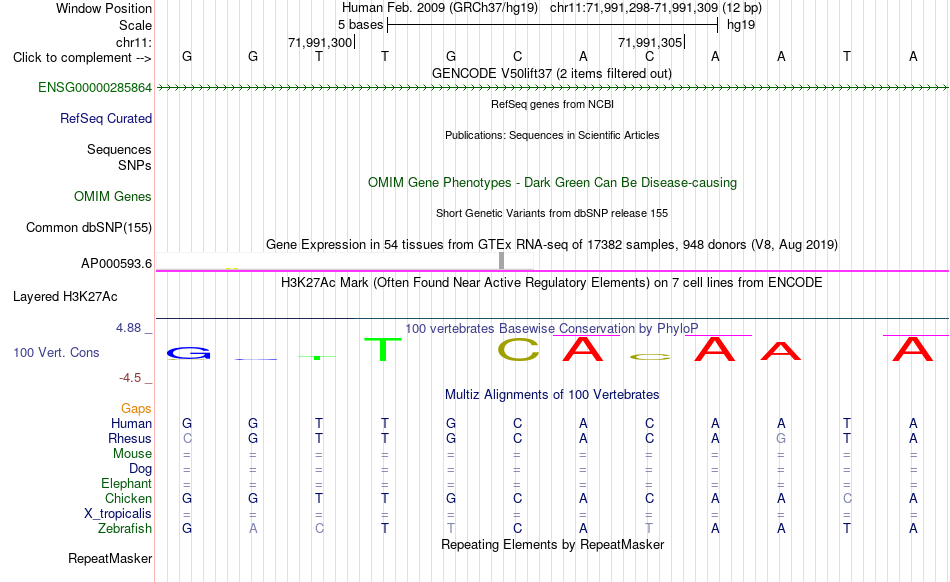Click the OMIM Genes track label
950x582 pixels.
(112, 196)
